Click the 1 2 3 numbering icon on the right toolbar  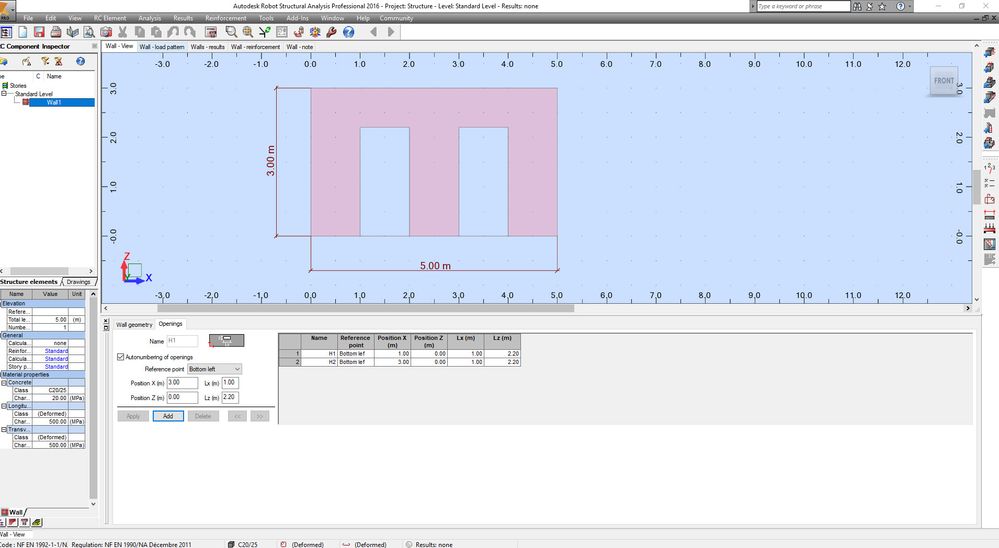989,168
